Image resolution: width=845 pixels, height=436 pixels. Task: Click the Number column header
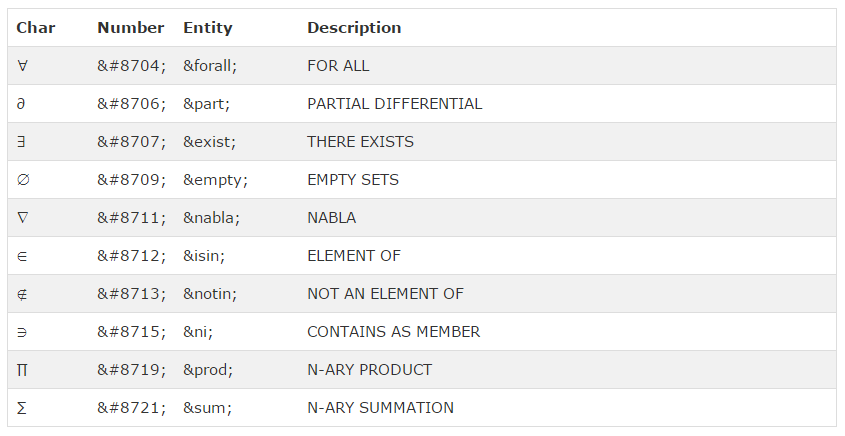click(x=130, y=28)
